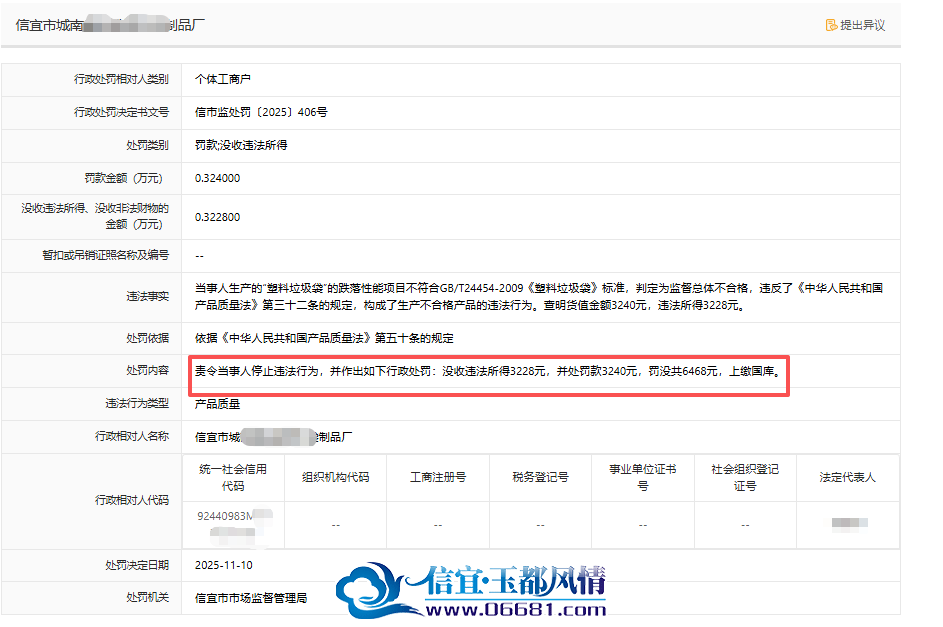Select the 统一社会信用代码 column header
Screen dimensions: 943x627
point(233,477)
